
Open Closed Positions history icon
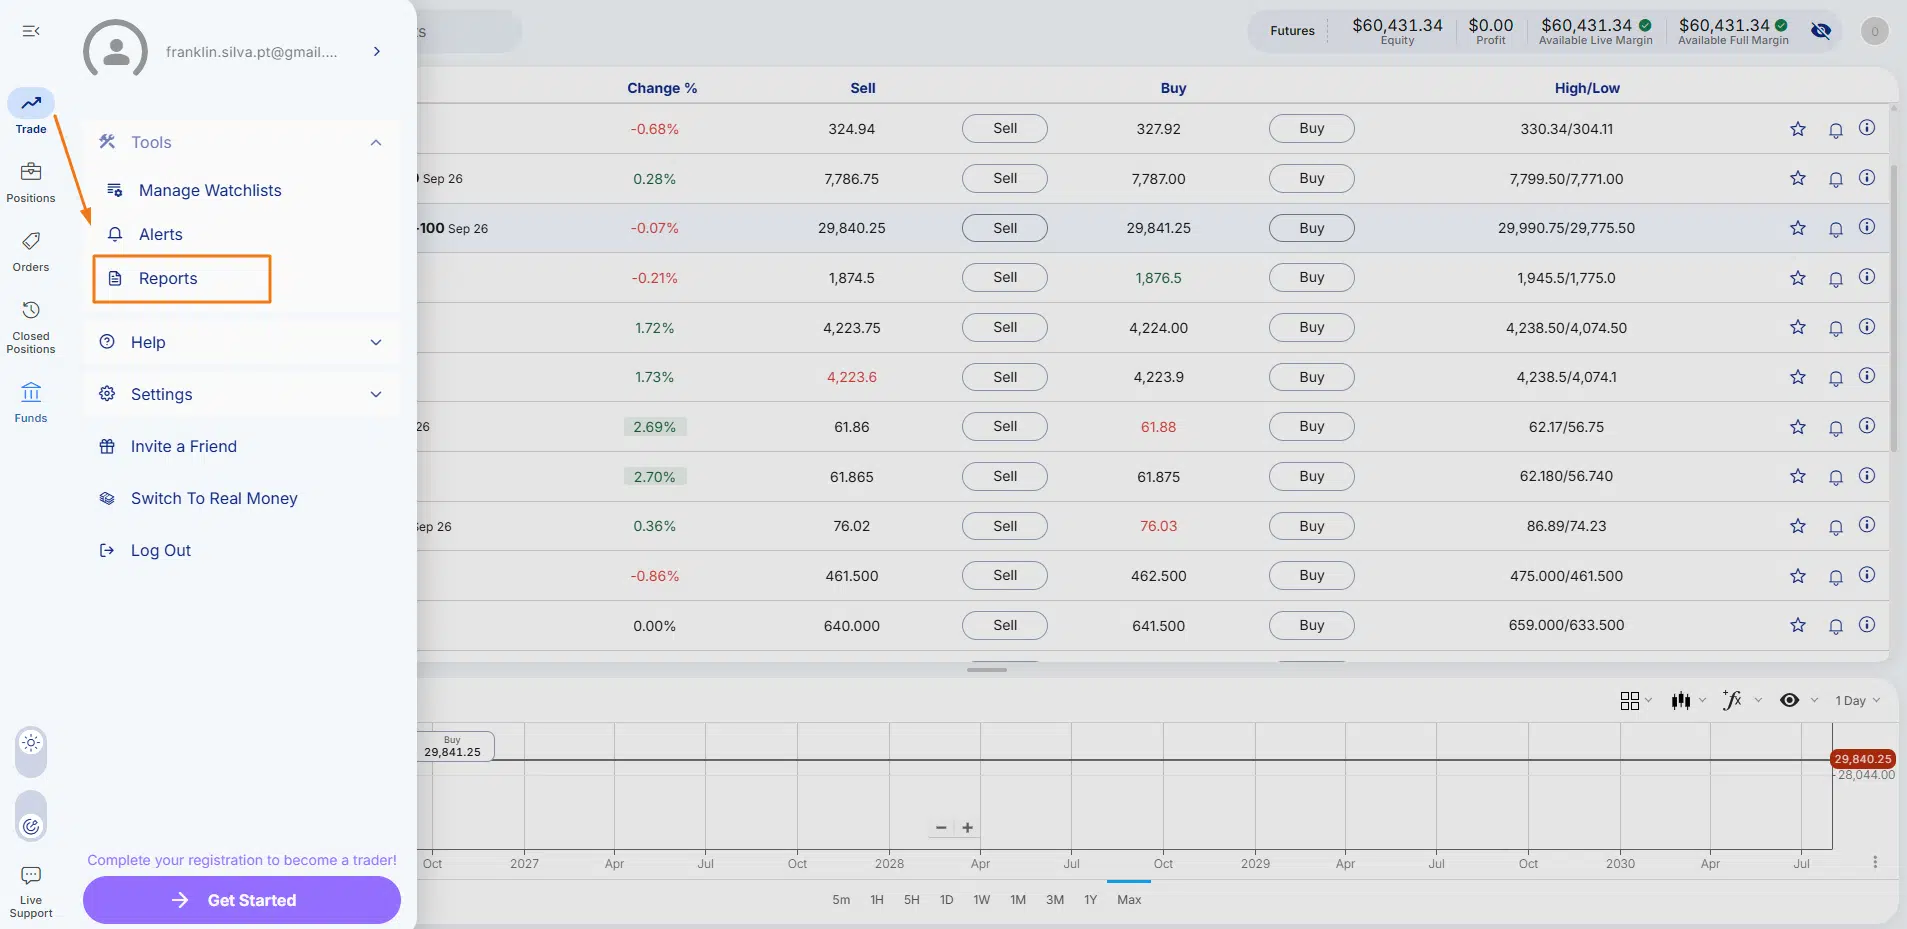pyautogui.click(x=31, y=310)
